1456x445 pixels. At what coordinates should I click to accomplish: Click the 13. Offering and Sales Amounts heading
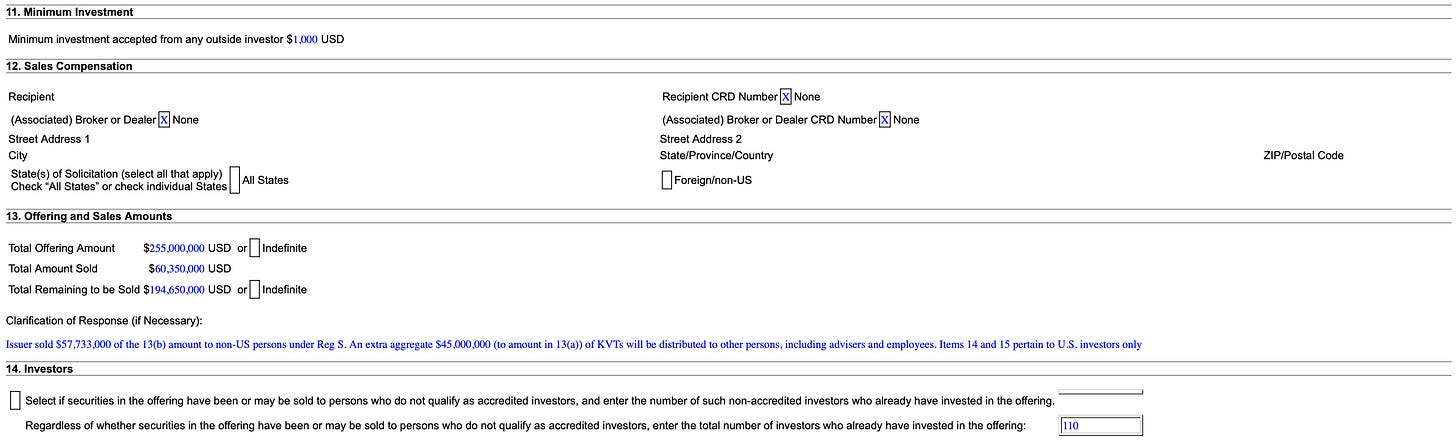89,216
